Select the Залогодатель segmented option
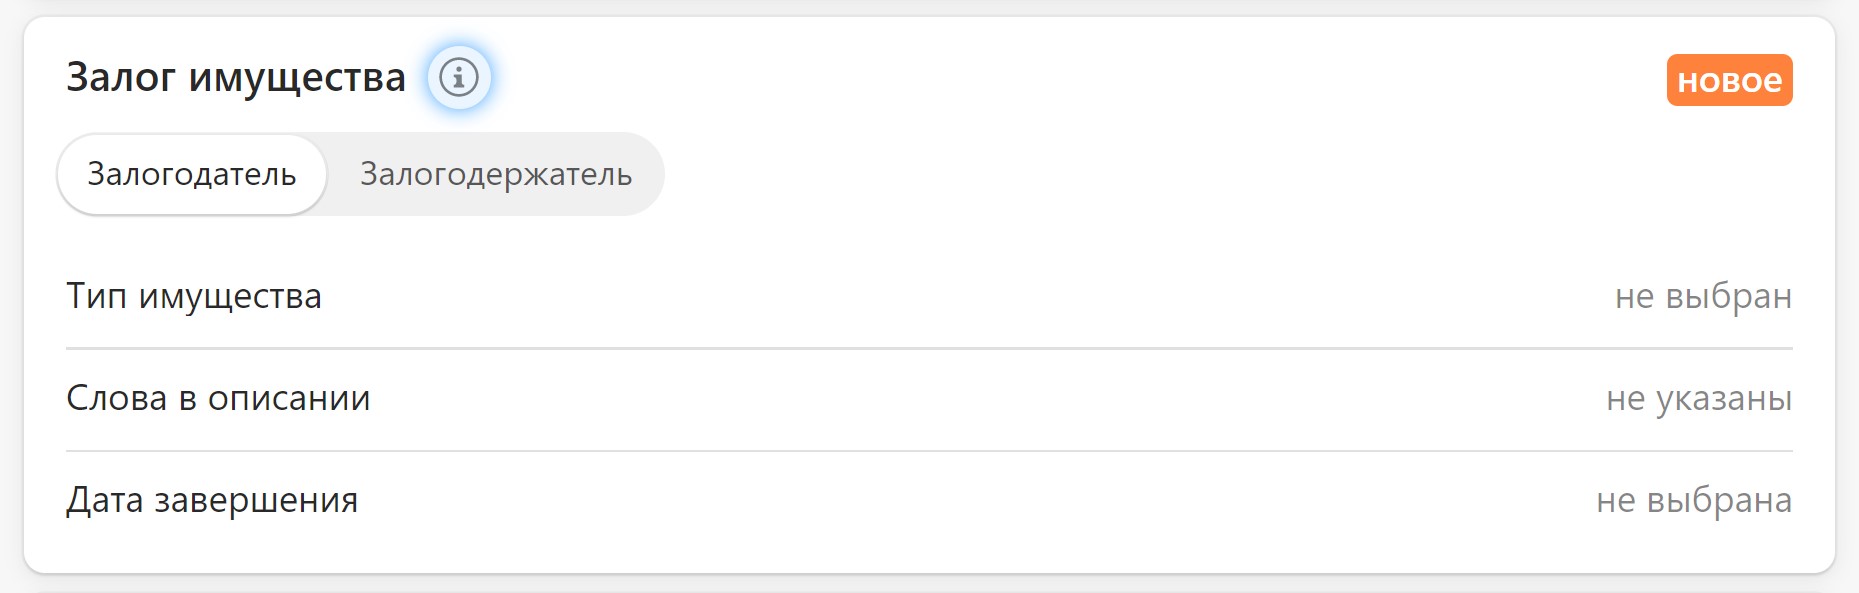1859x593 pixels. 192,174
